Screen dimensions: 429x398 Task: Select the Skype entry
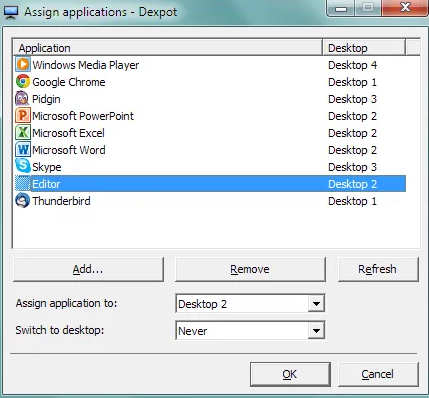click(210, 167)
